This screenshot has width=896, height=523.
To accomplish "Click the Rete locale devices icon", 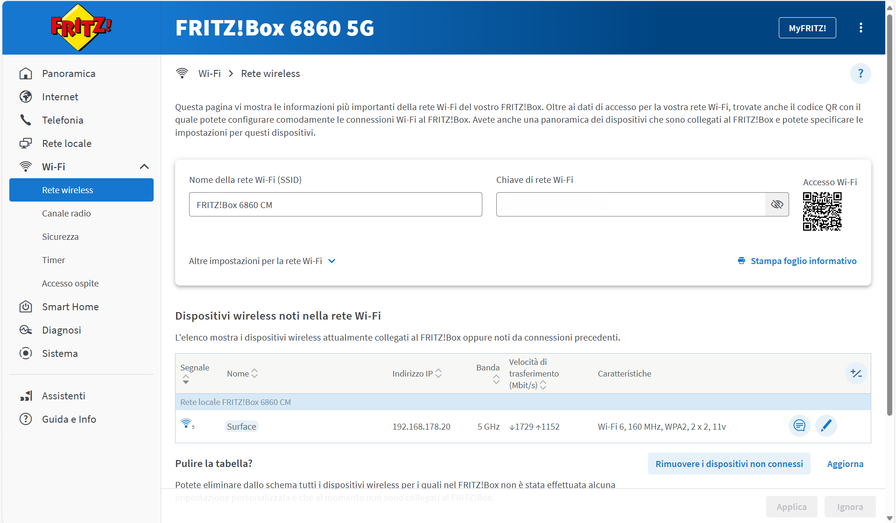I will point(26,143).
